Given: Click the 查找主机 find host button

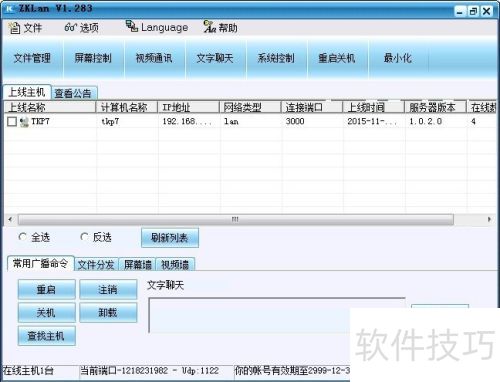Looking at the screenshot, I should tap(46, 336).
